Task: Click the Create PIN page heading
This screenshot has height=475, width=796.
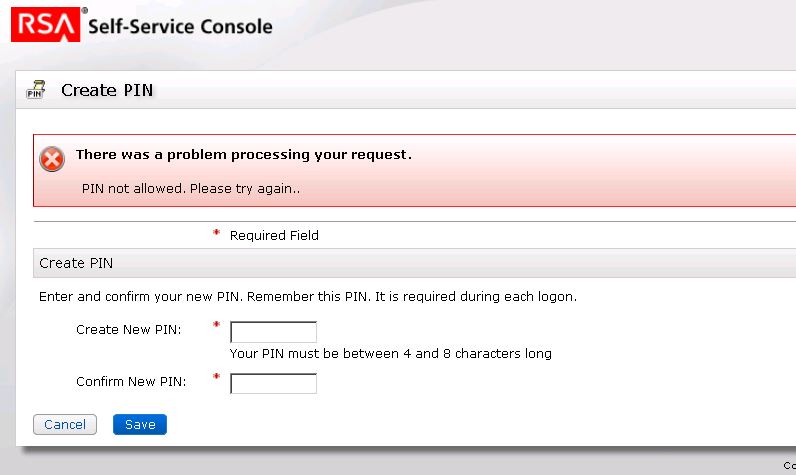Action: click(107, 90)
